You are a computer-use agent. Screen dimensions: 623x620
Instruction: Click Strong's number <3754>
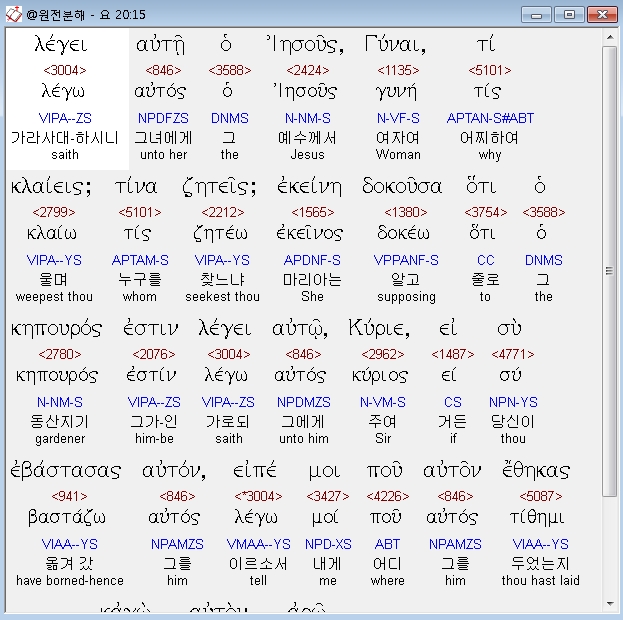pos(486,212)
